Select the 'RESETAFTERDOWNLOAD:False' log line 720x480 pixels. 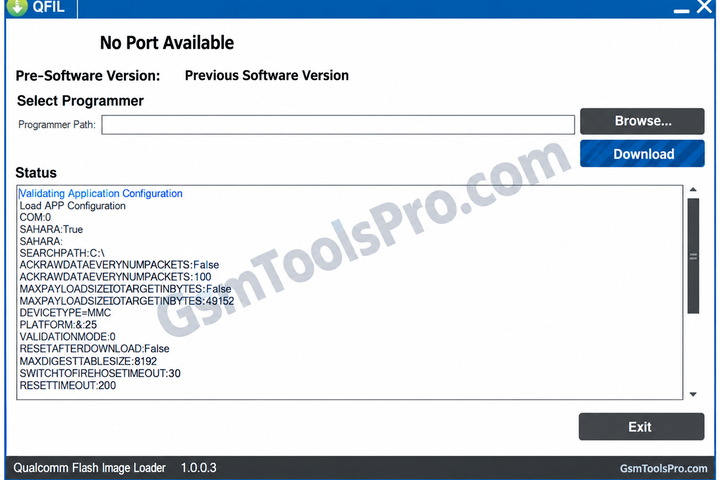(x=94, y=349)
